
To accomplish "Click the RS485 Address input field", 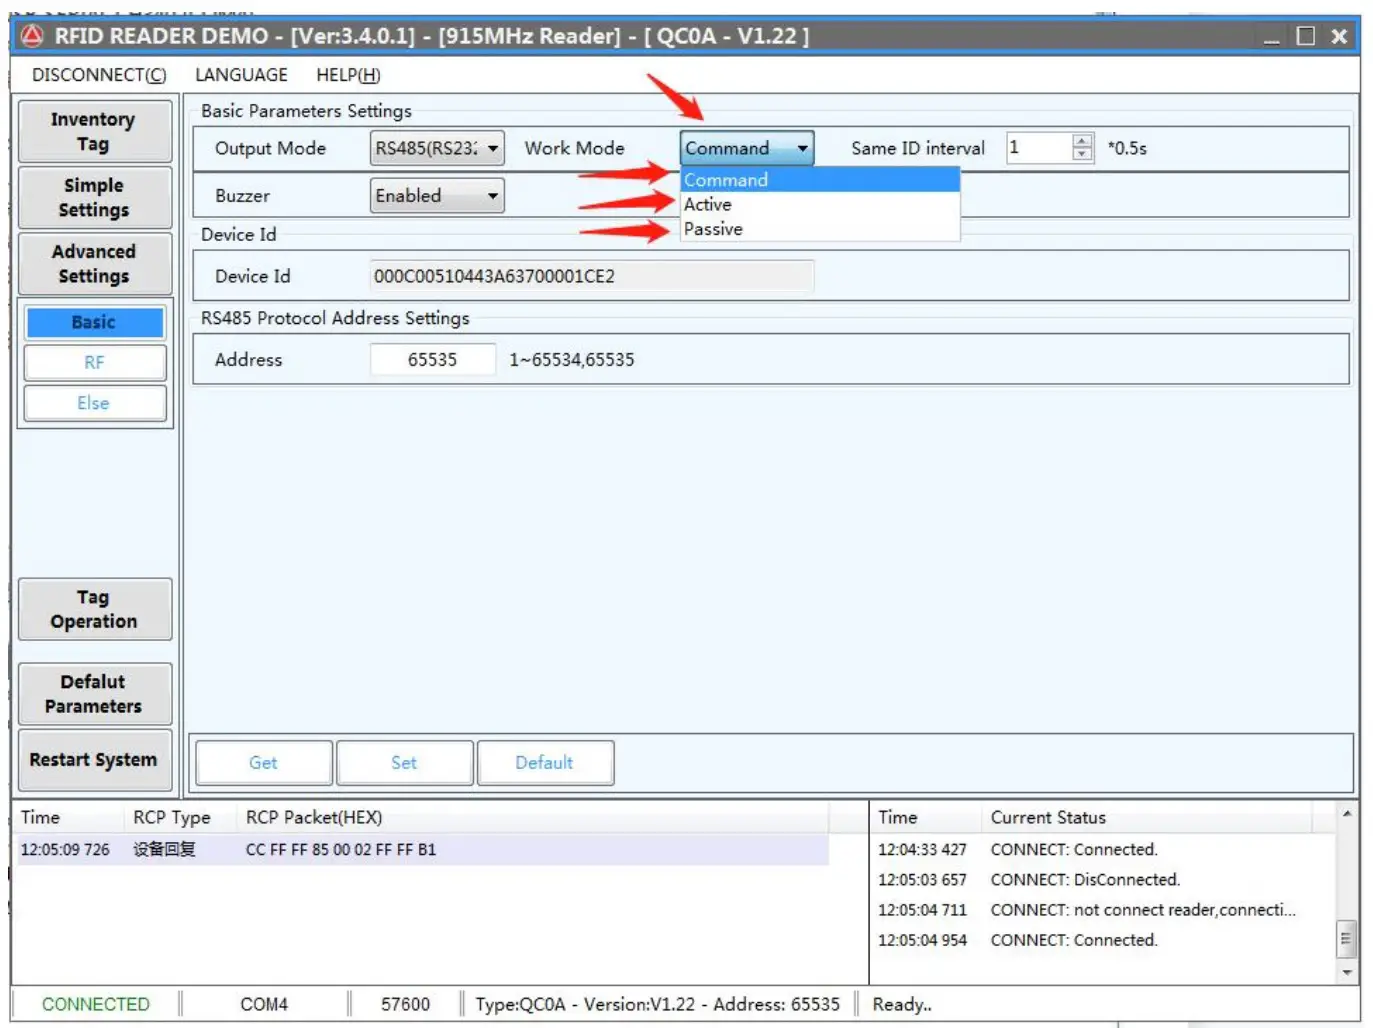I will [x=432, y=360].
